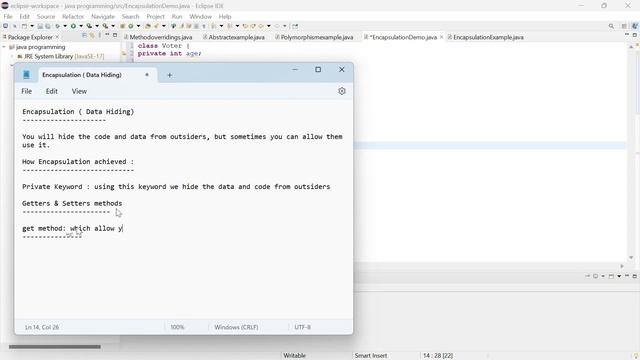Collapse the java programming project node
This screenshot has width=640, height=360.
pyautogui.click(x=4, y=47)
